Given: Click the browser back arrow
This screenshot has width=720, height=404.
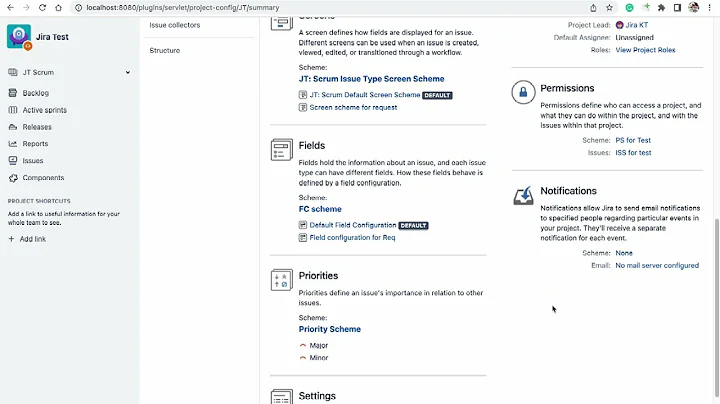Looking at the screenshot, I should [10, 8].
